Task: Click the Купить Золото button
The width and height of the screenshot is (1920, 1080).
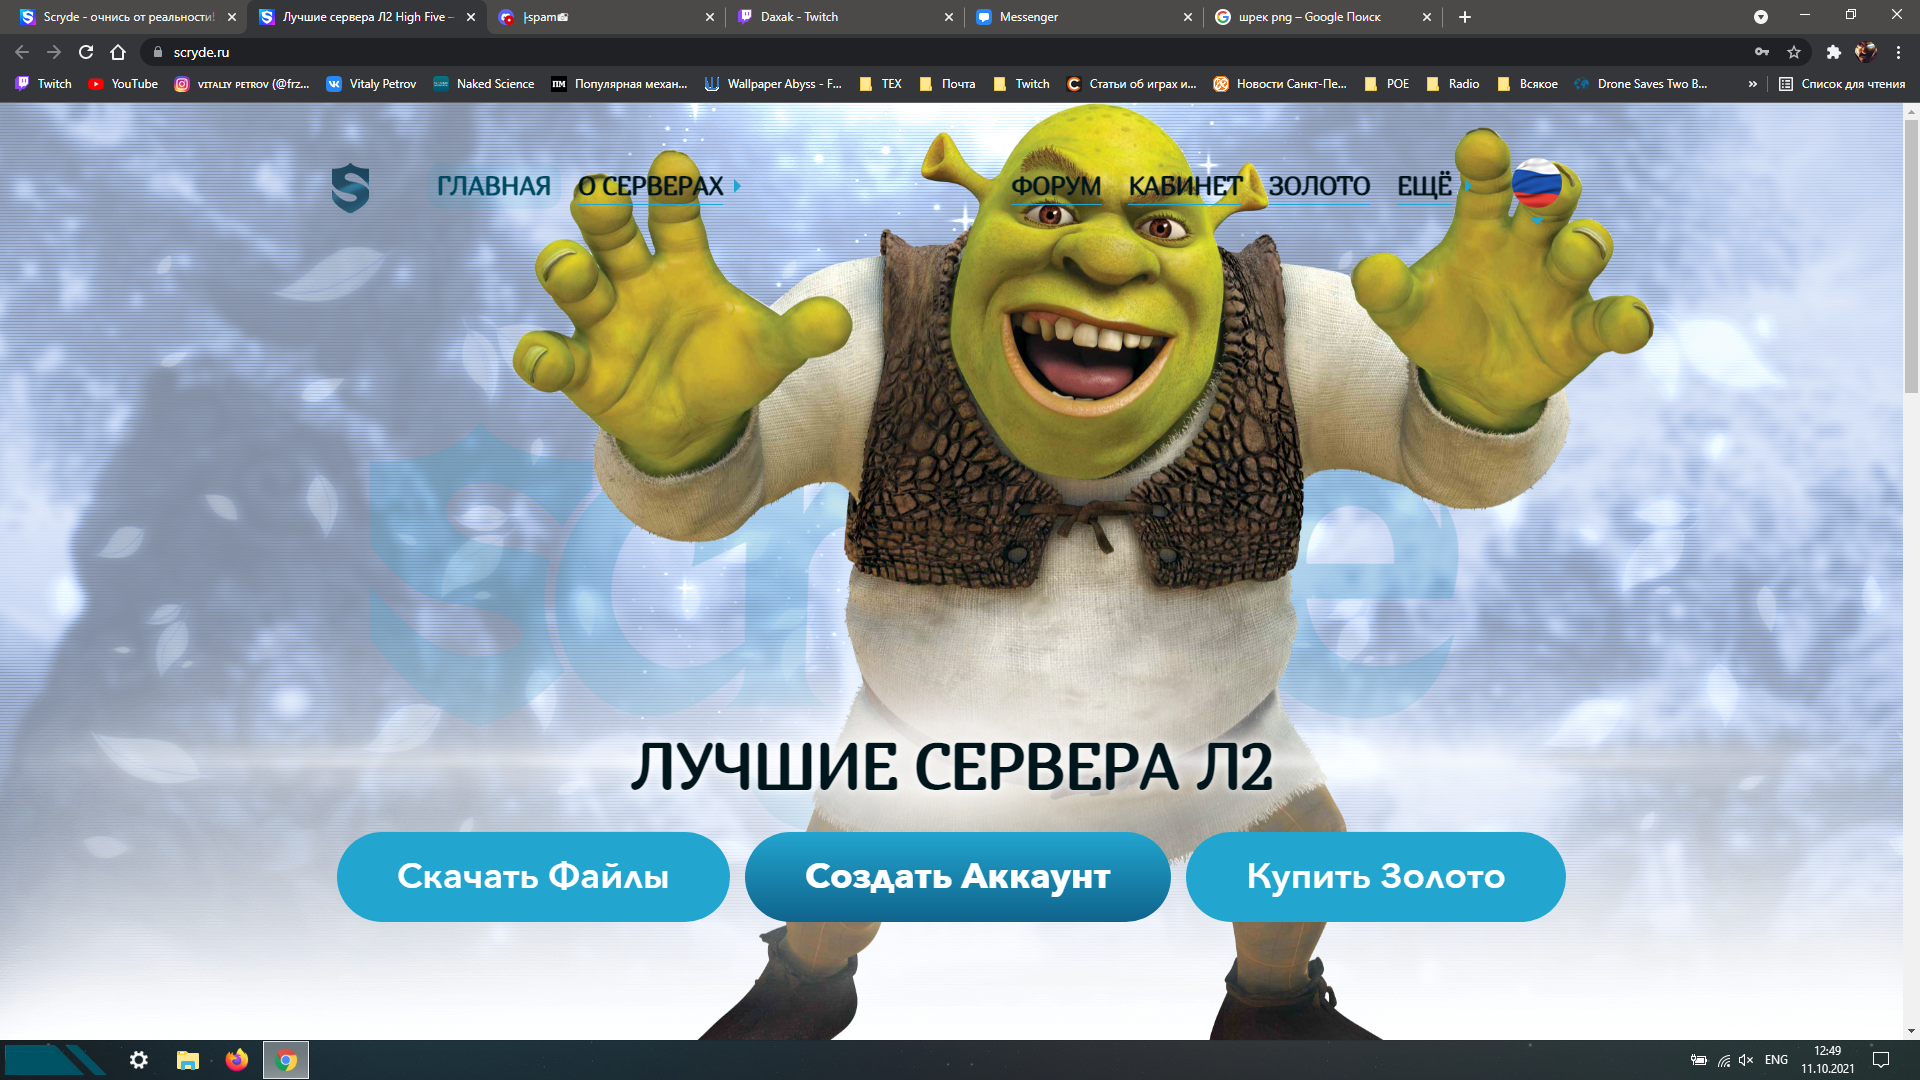Action: pos(1375,877)
